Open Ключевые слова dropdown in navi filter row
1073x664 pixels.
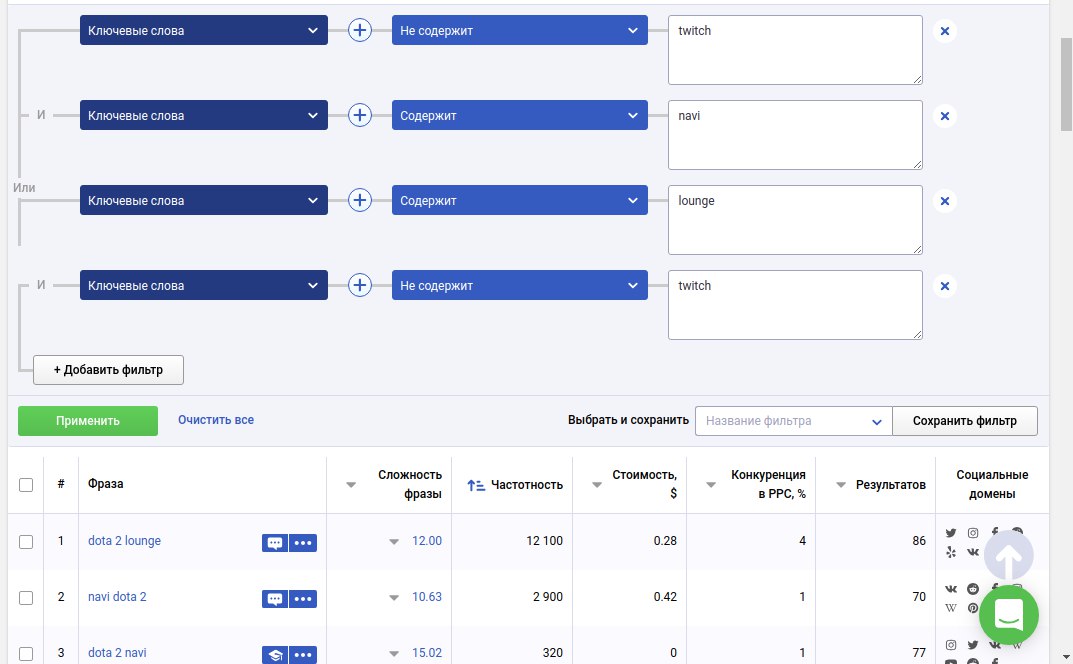(204, 115)
